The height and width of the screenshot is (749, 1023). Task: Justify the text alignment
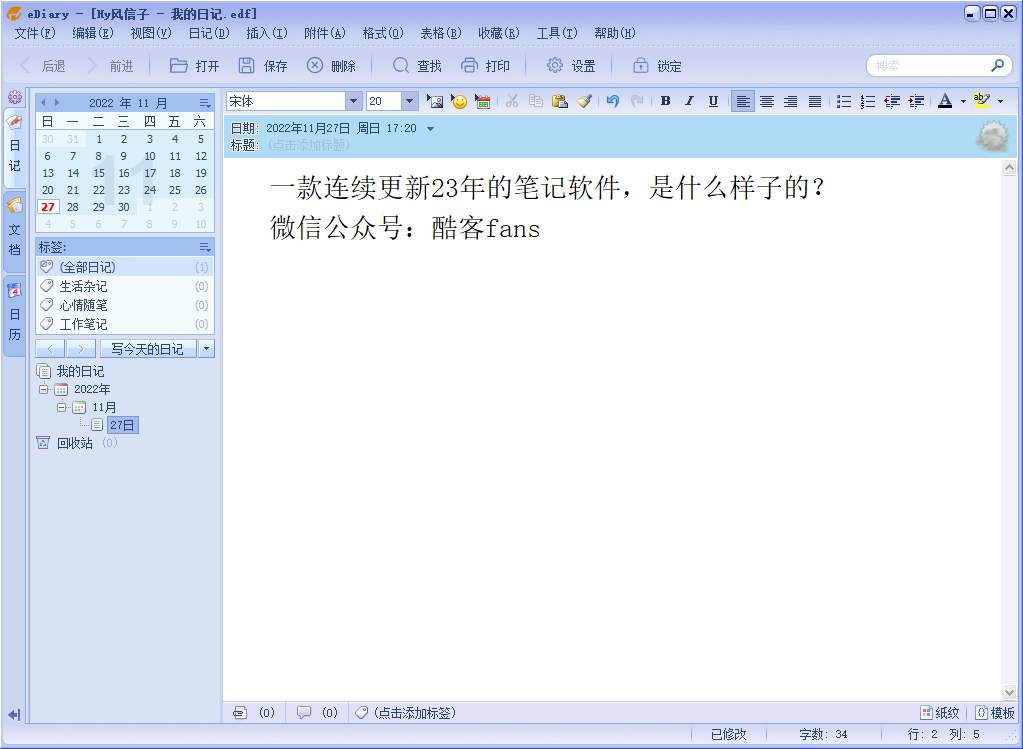pos(815,101)
